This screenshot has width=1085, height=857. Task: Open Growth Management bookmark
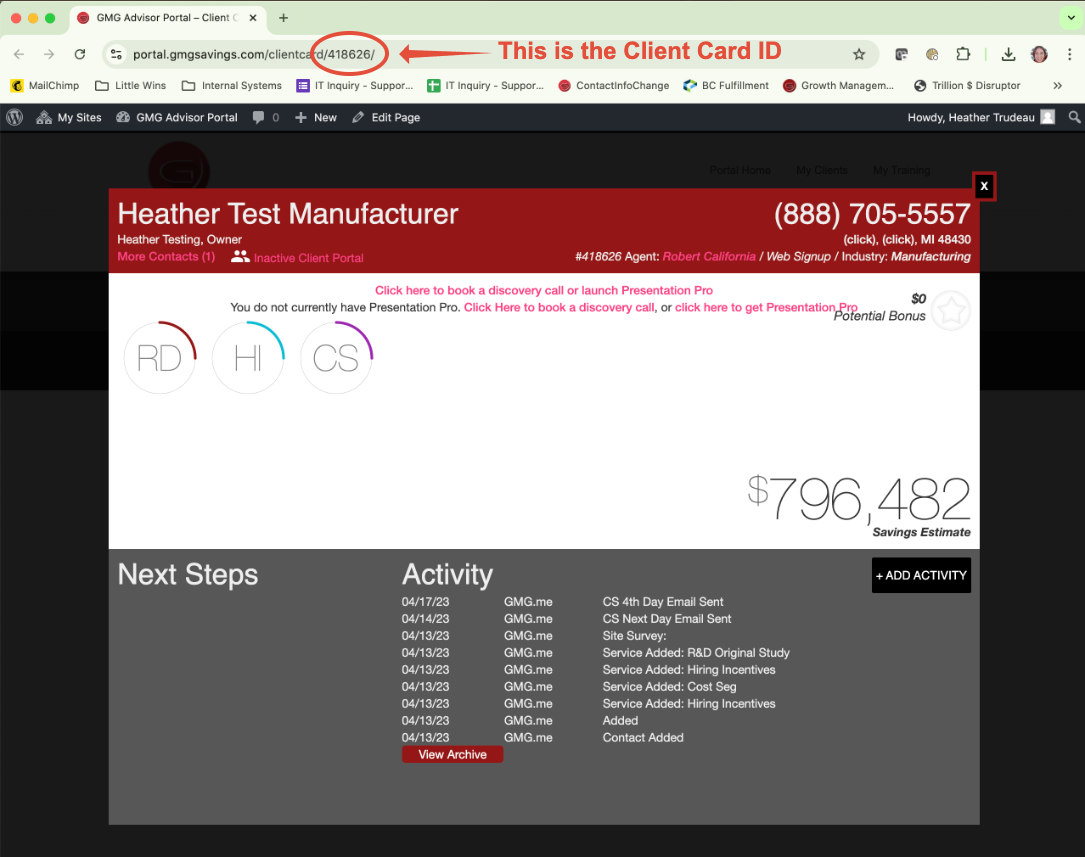pos(839,86)
